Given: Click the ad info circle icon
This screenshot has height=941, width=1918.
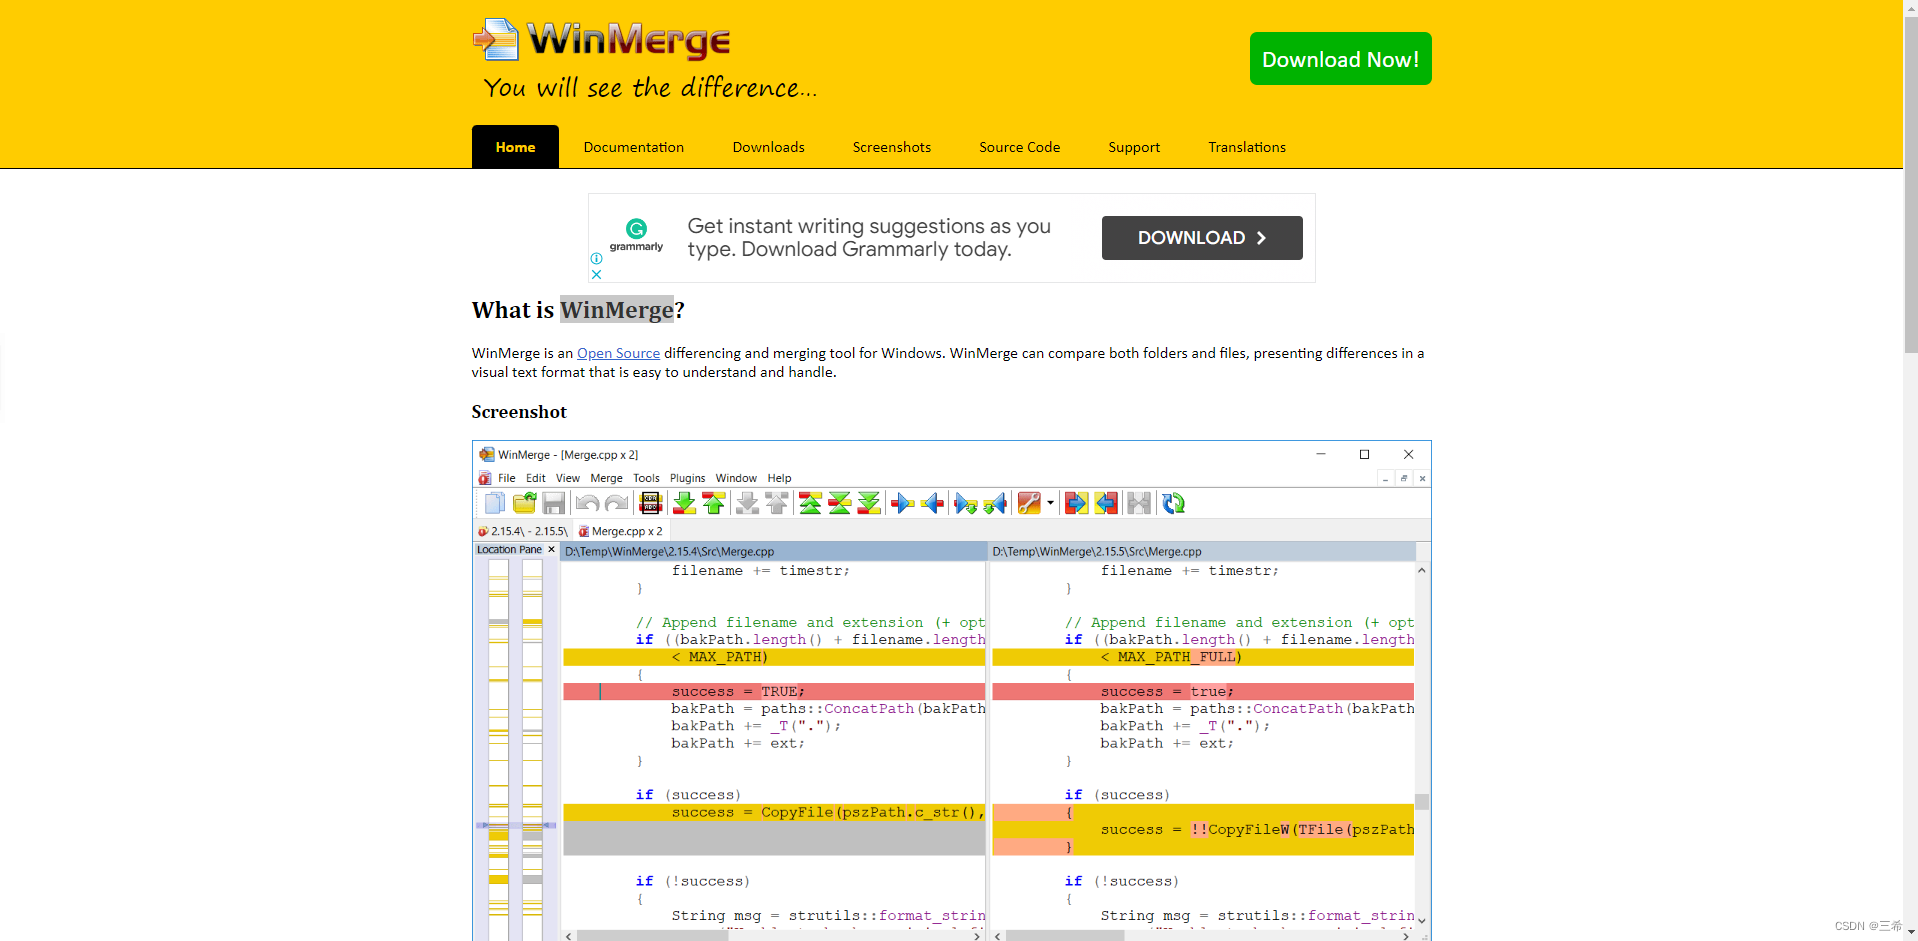Looking at the screenshot, I should 596,258.
